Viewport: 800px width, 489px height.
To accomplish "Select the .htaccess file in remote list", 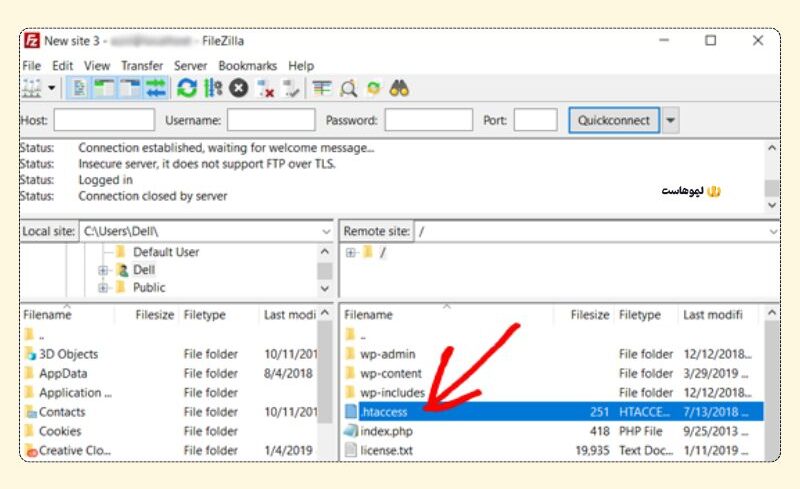I will [x=386, y=412].
